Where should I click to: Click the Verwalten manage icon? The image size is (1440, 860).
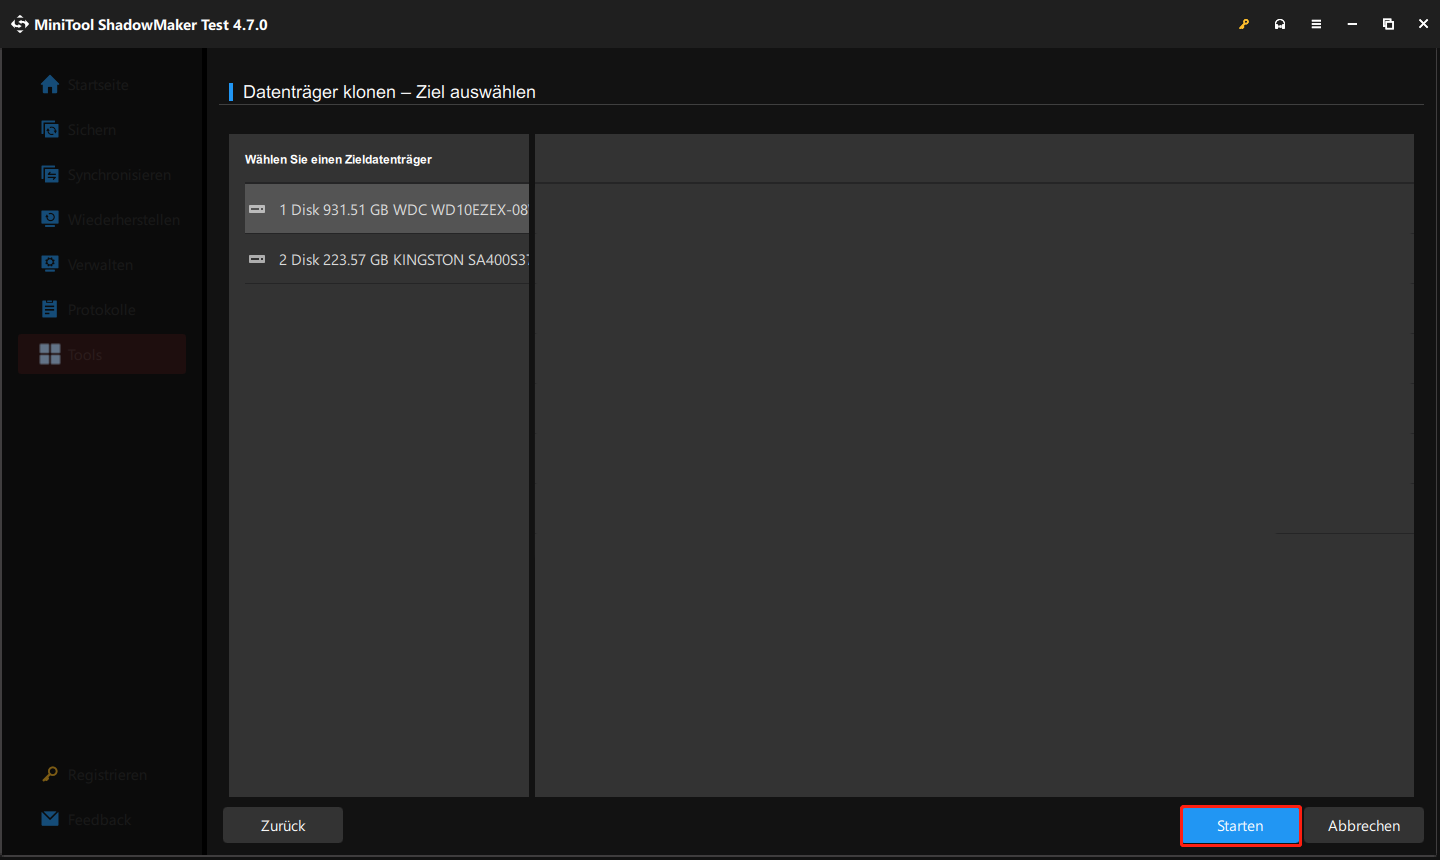[50, 264]
